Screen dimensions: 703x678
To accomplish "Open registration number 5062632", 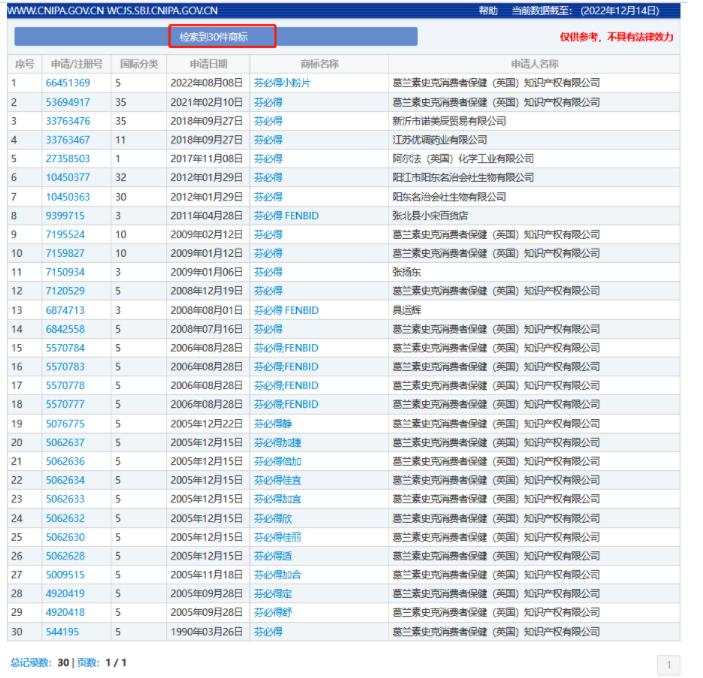I will [65, 518].
